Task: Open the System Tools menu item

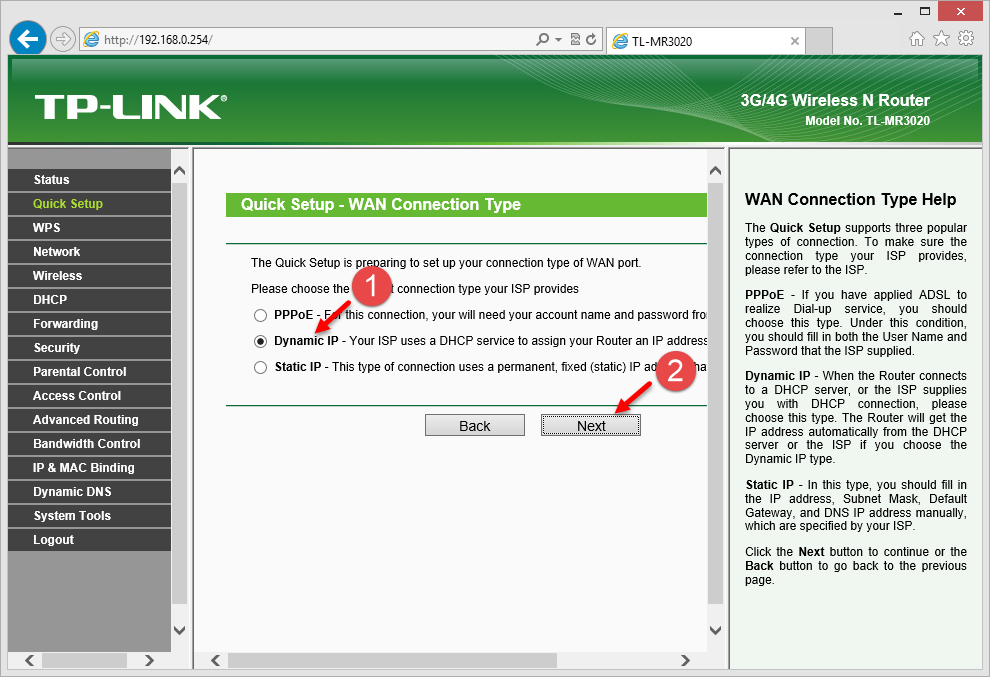Action: [89, 516]
